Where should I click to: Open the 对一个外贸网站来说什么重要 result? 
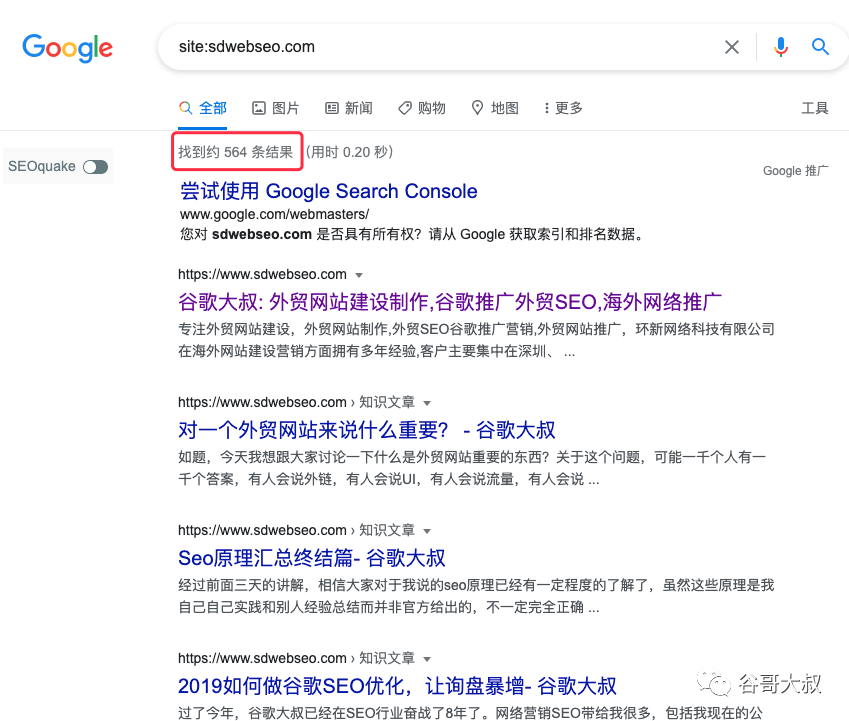coord(367,430)
